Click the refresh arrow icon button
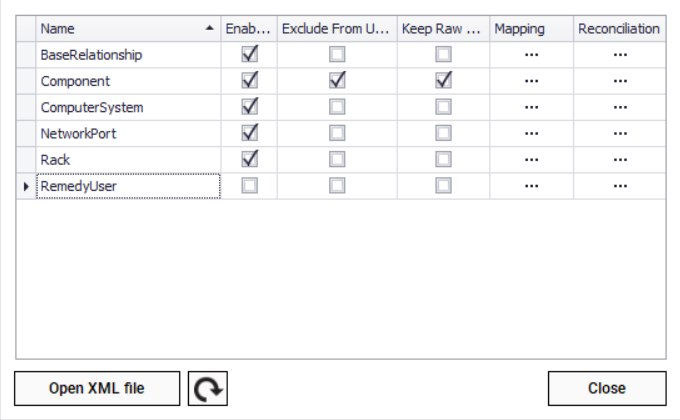 point(208,388)
